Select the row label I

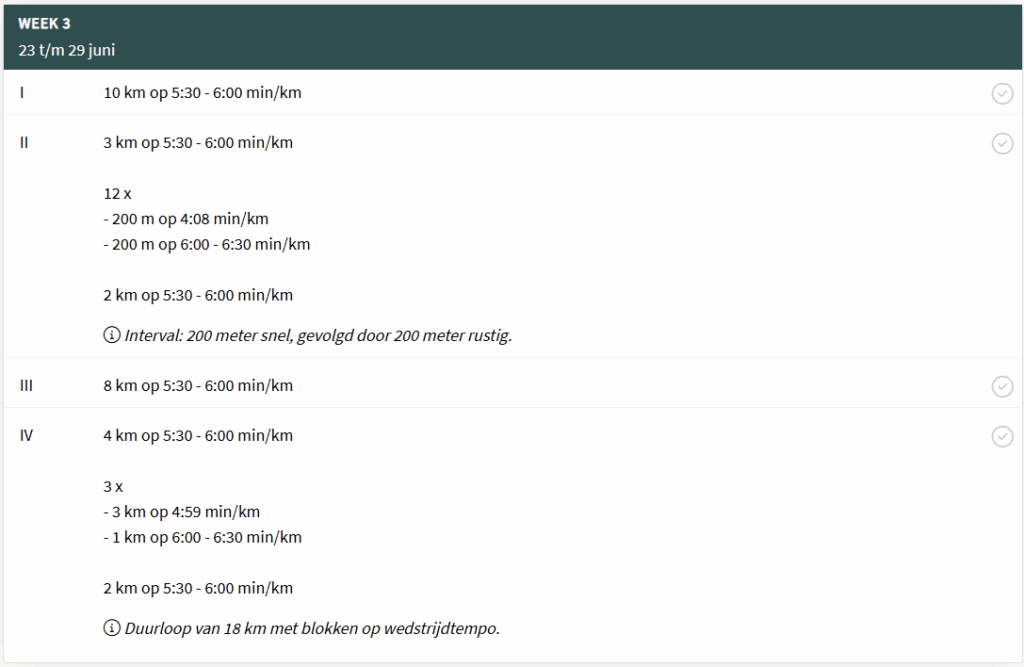tap(22, 93)
